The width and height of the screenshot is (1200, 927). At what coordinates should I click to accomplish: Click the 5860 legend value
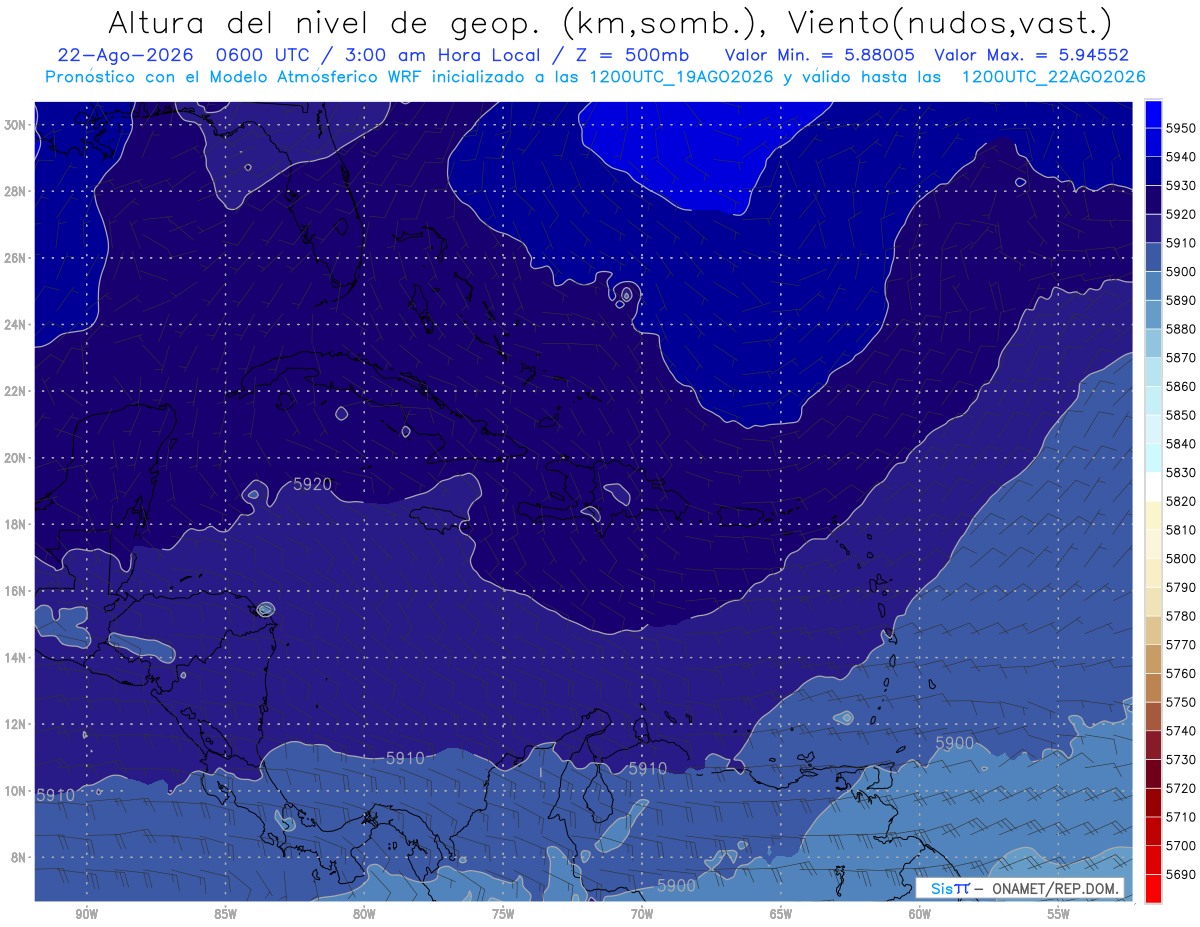(x=1181, y=386)
